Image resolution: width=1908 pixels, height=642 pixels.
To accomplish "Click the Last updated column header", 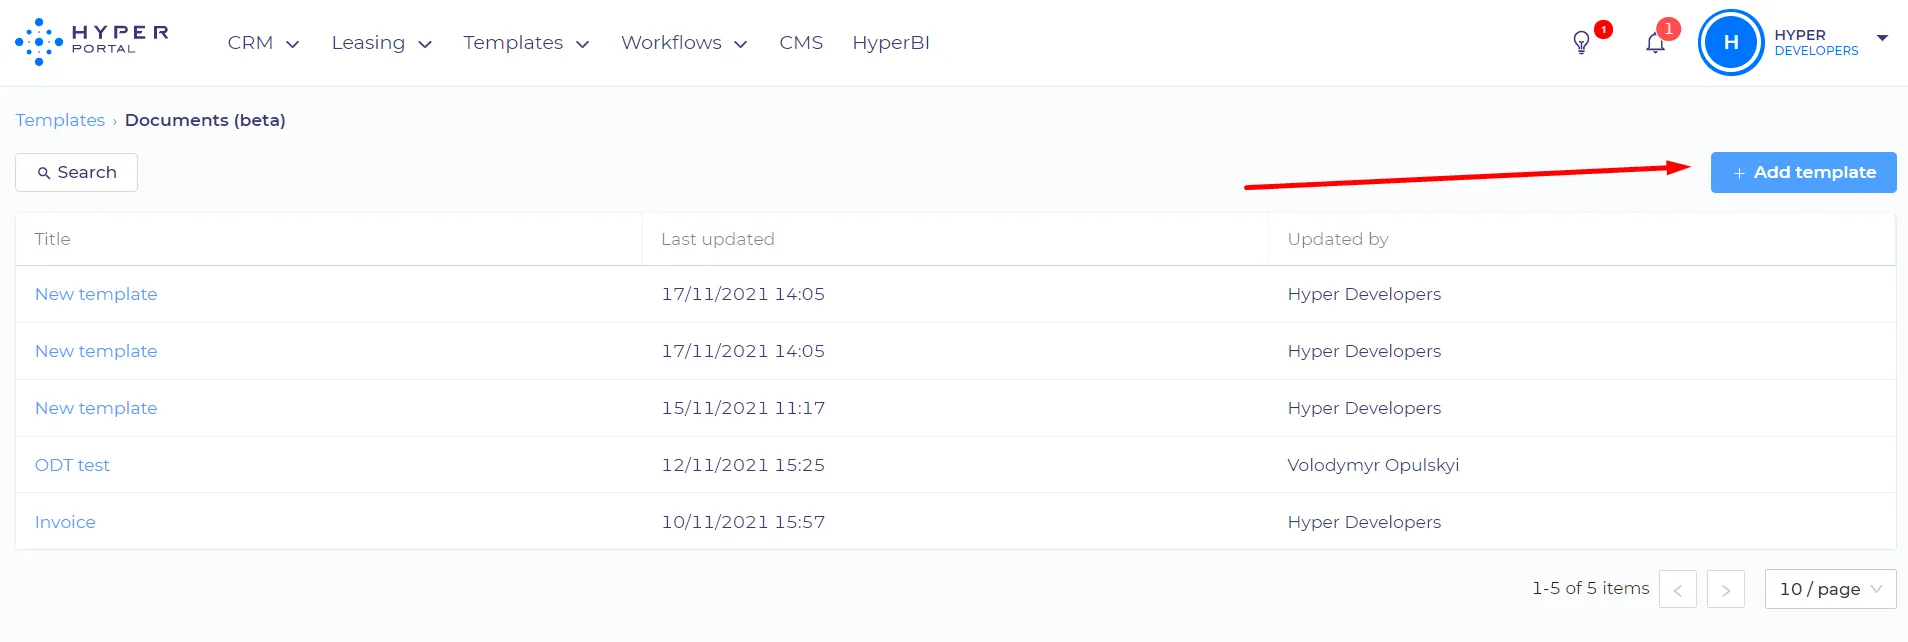I will (955, 239).
